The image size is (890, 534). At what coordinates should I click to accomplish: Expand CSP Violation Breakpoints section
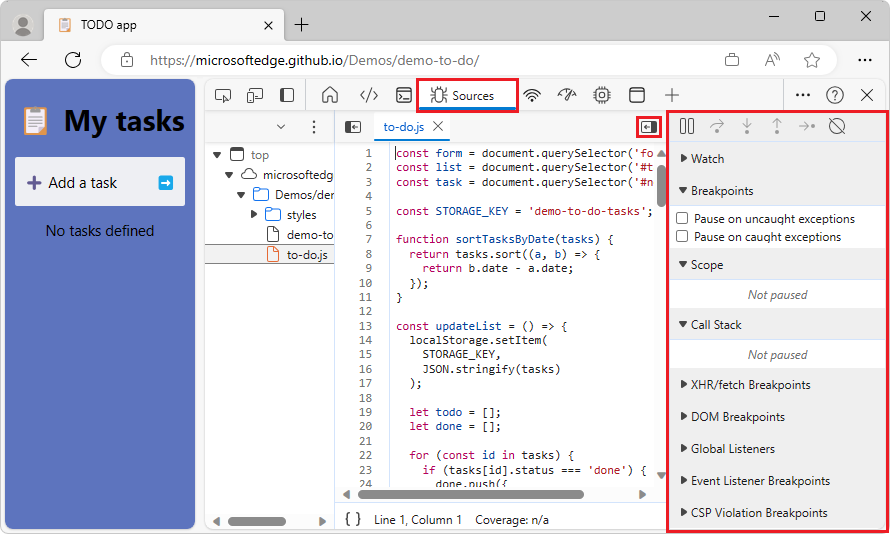(754, 512)
